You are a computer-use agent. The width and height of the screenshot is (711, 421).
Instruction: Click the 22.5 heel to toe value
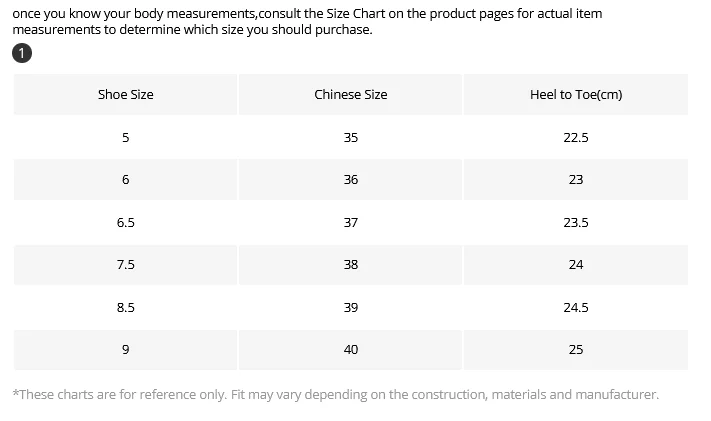tap(576, 137)
